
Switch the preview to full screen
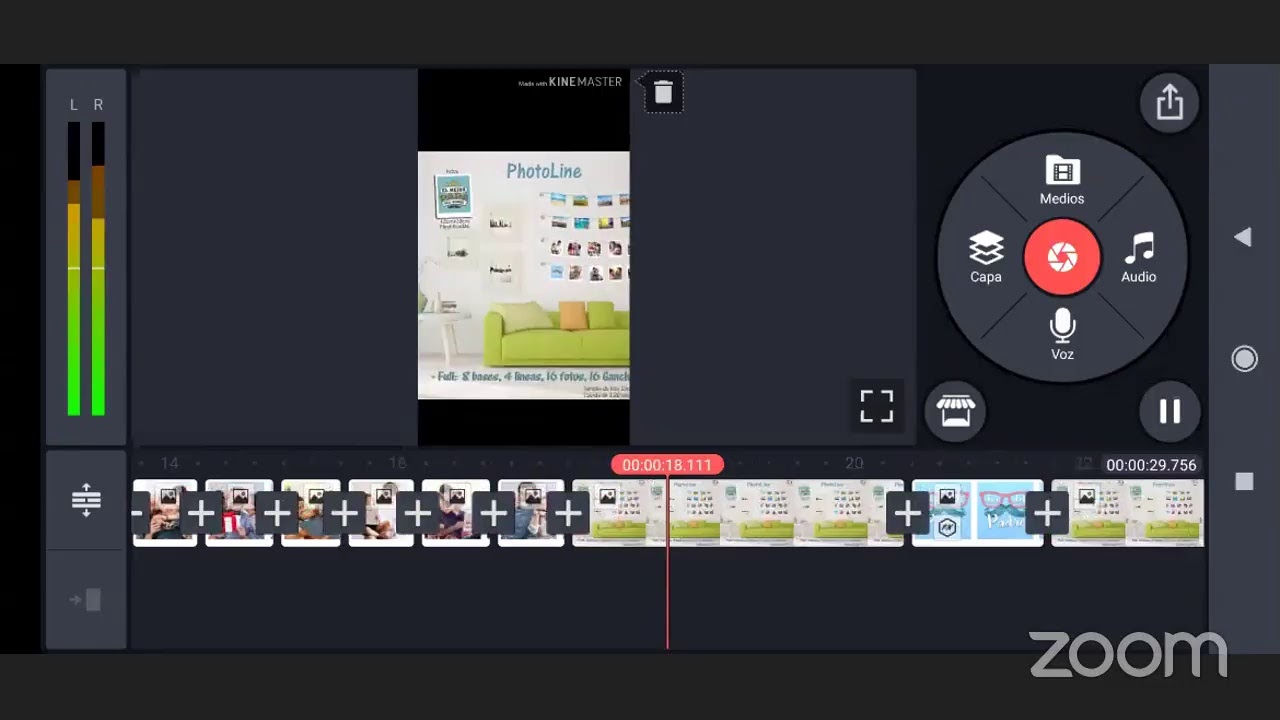click(x=877, y=406)
